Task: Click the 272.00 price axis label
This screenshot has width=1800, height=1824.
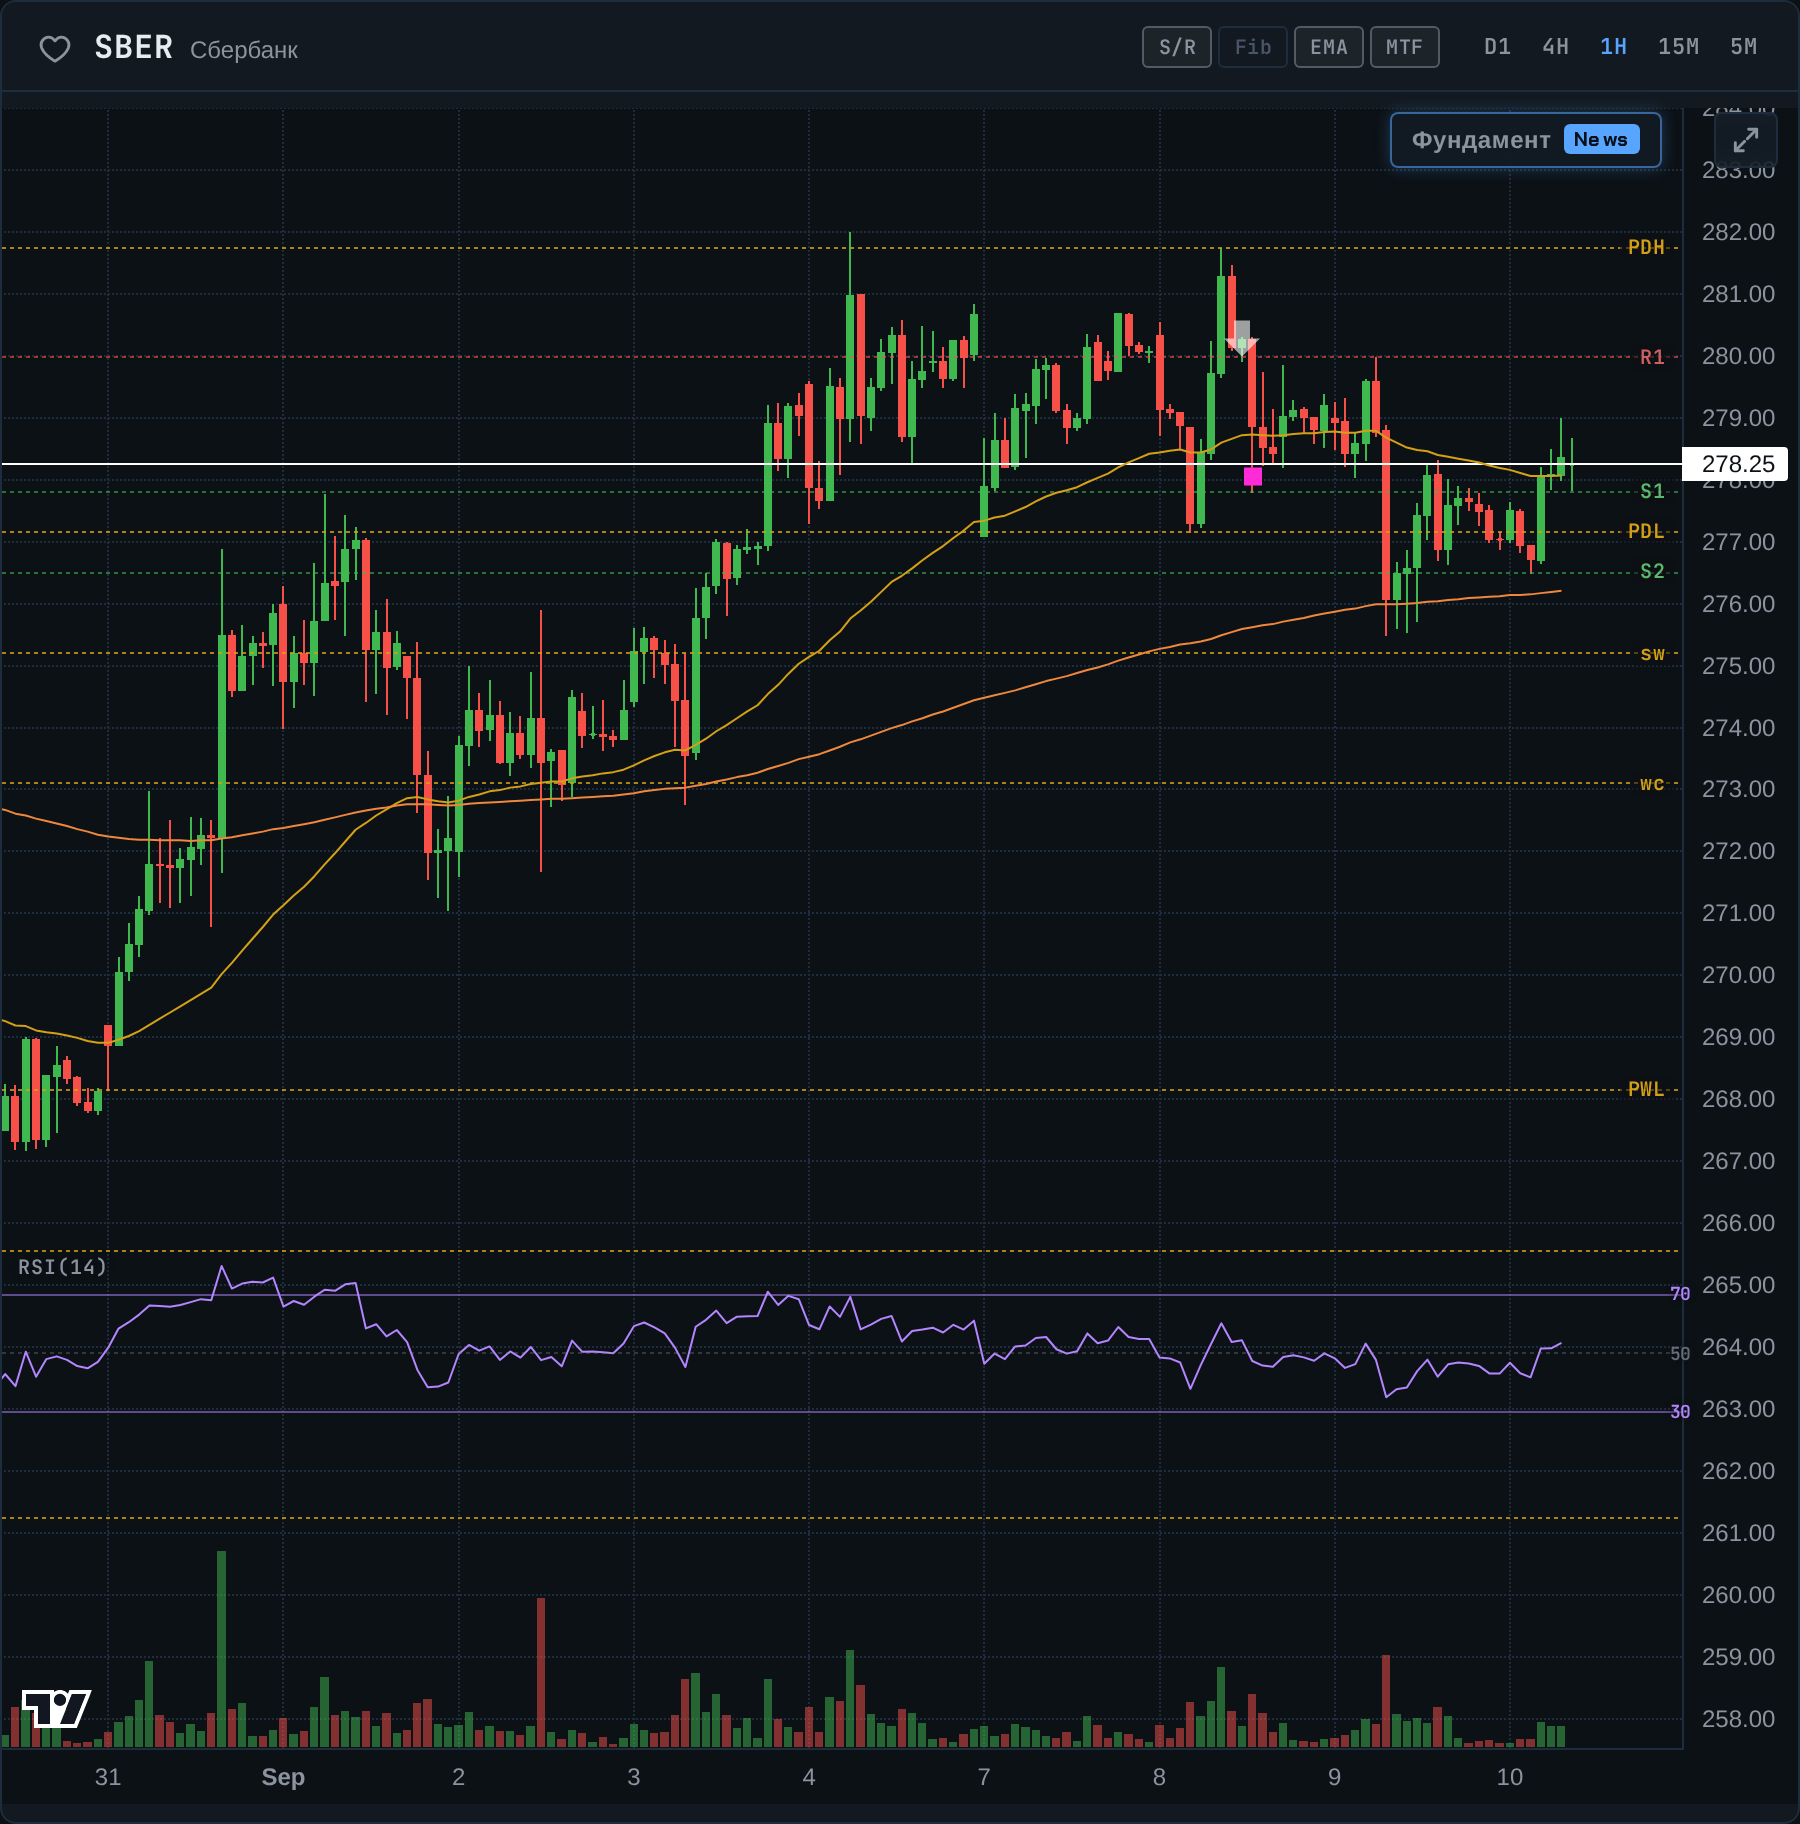Action: (x=1738, y=851)
